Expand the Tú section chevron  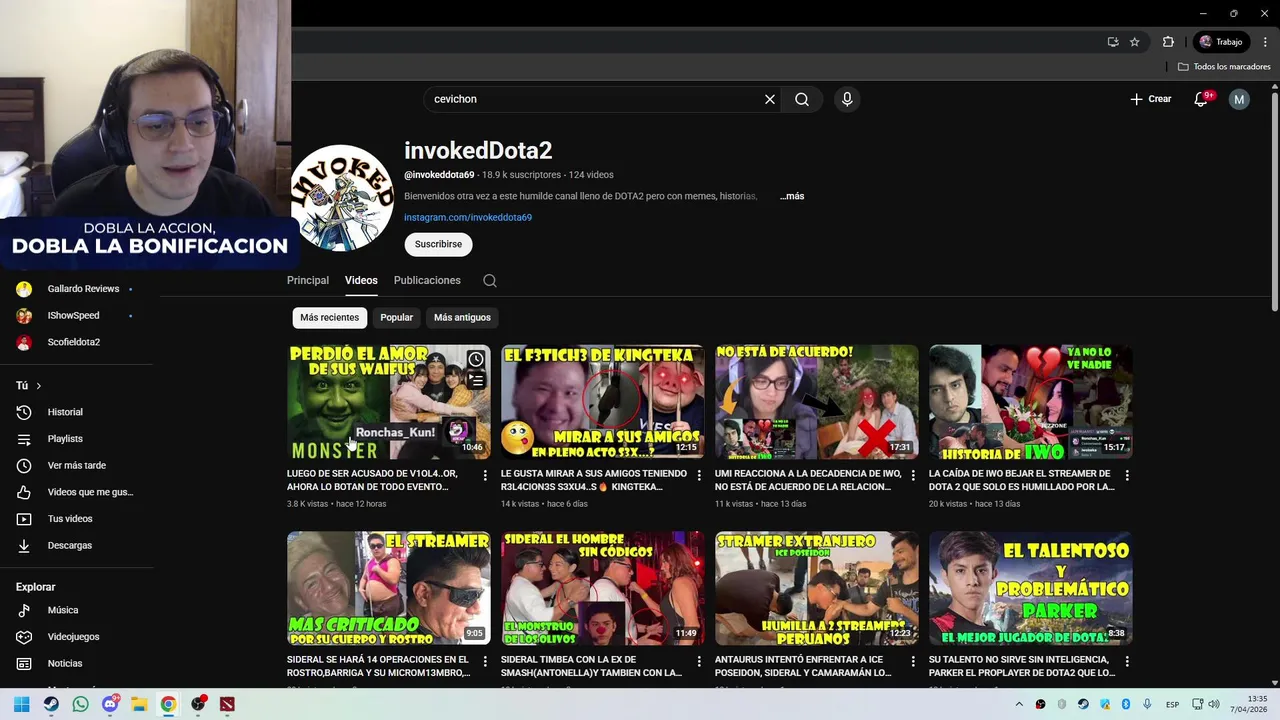[39, 386]
